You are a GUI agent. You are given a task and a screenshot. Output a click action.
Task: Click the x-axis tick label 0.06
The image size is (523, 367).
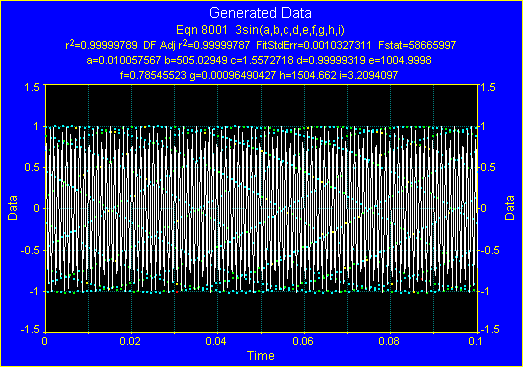click(304, 341)
